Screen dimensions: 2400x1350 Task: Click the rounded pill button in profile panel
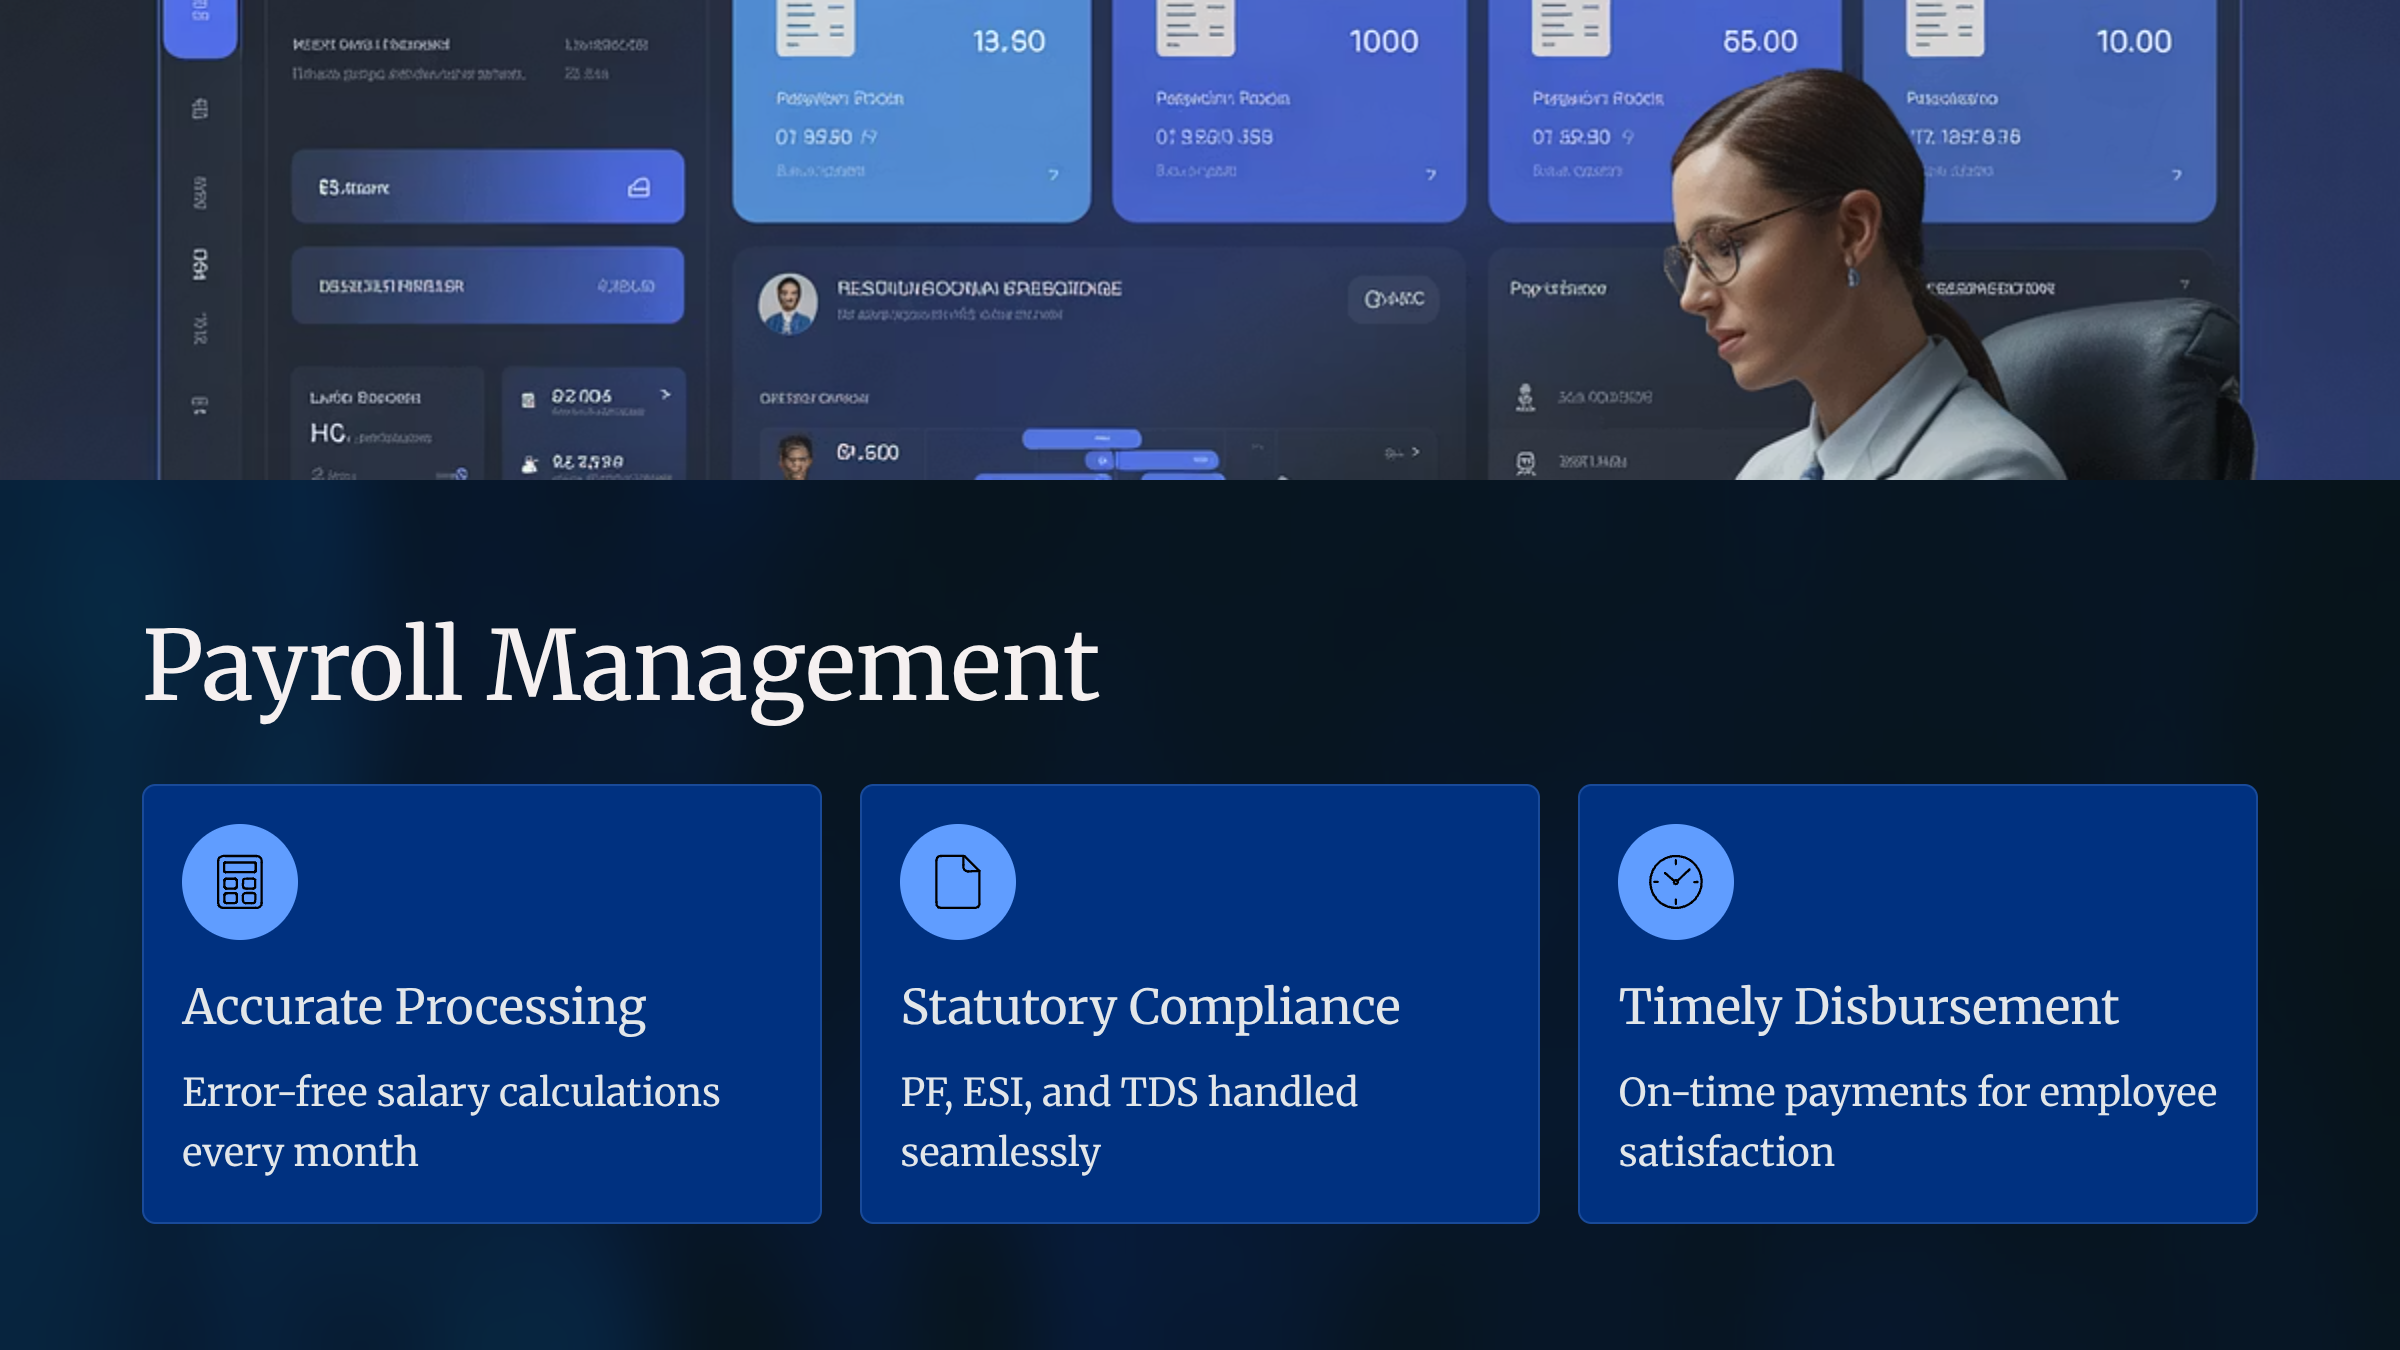point(1393,299)
